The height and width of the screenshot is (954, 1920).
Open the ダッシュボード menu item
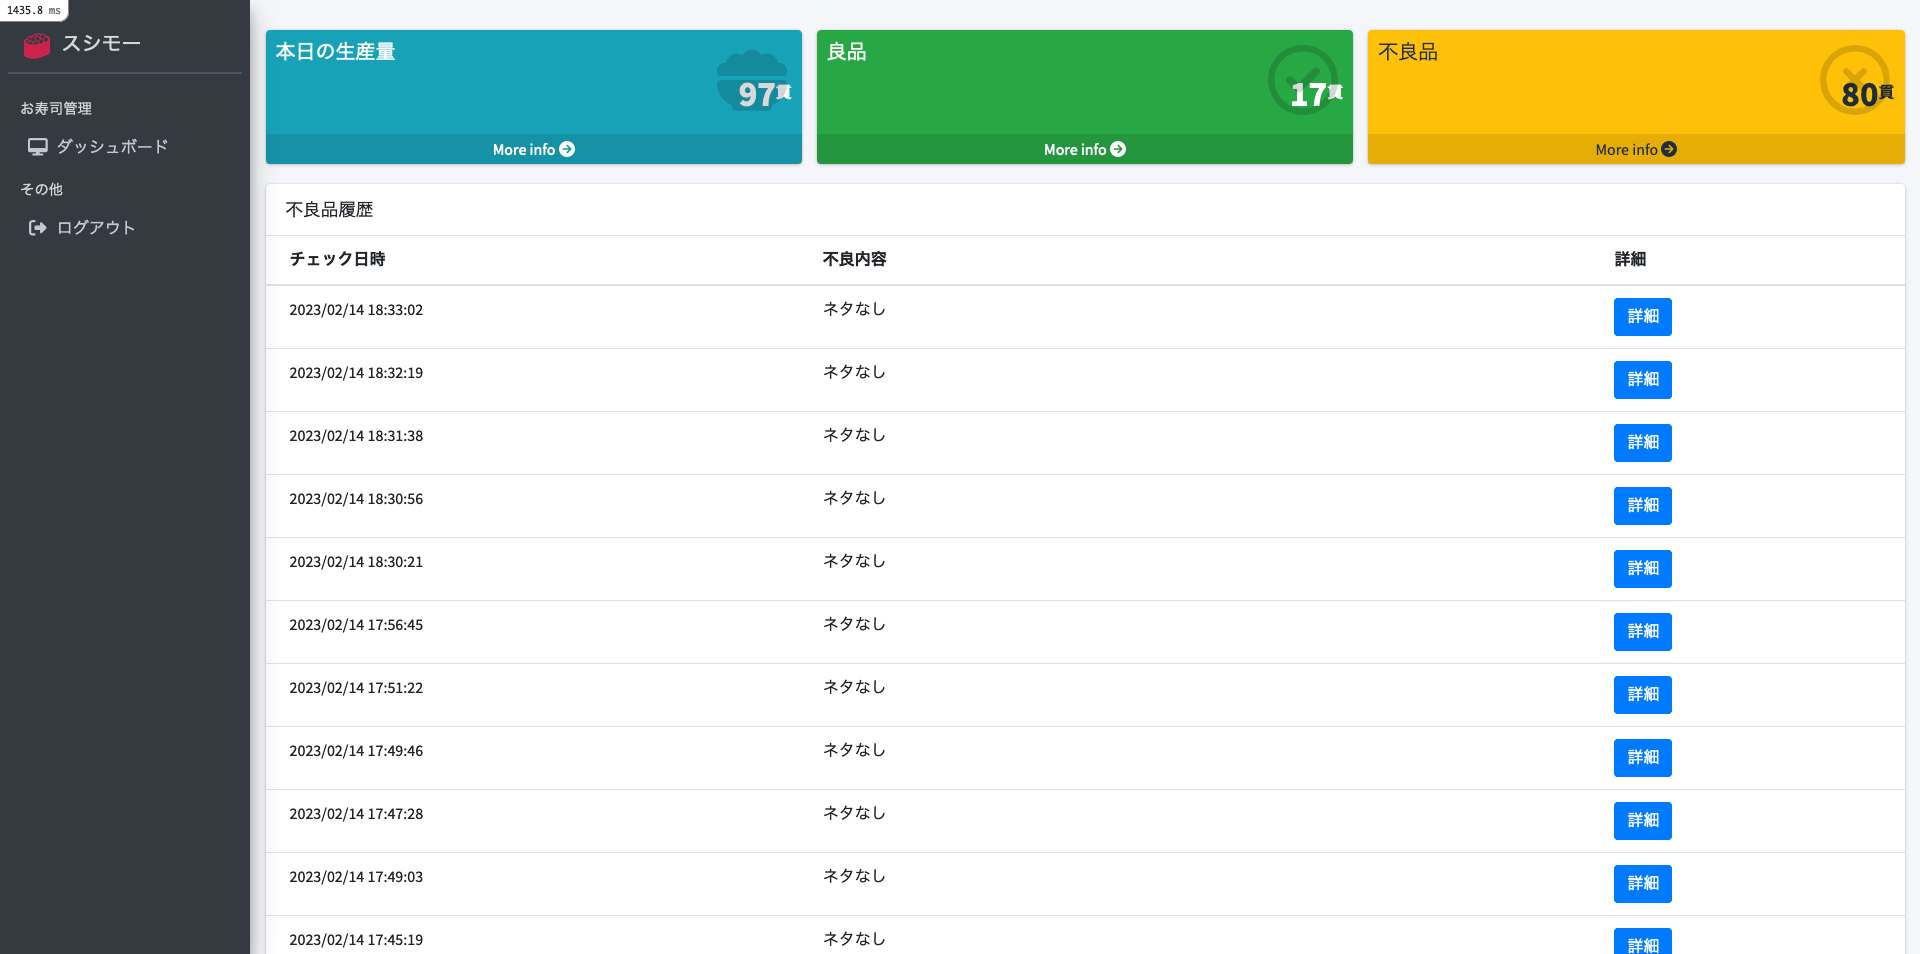coord(112,147)
